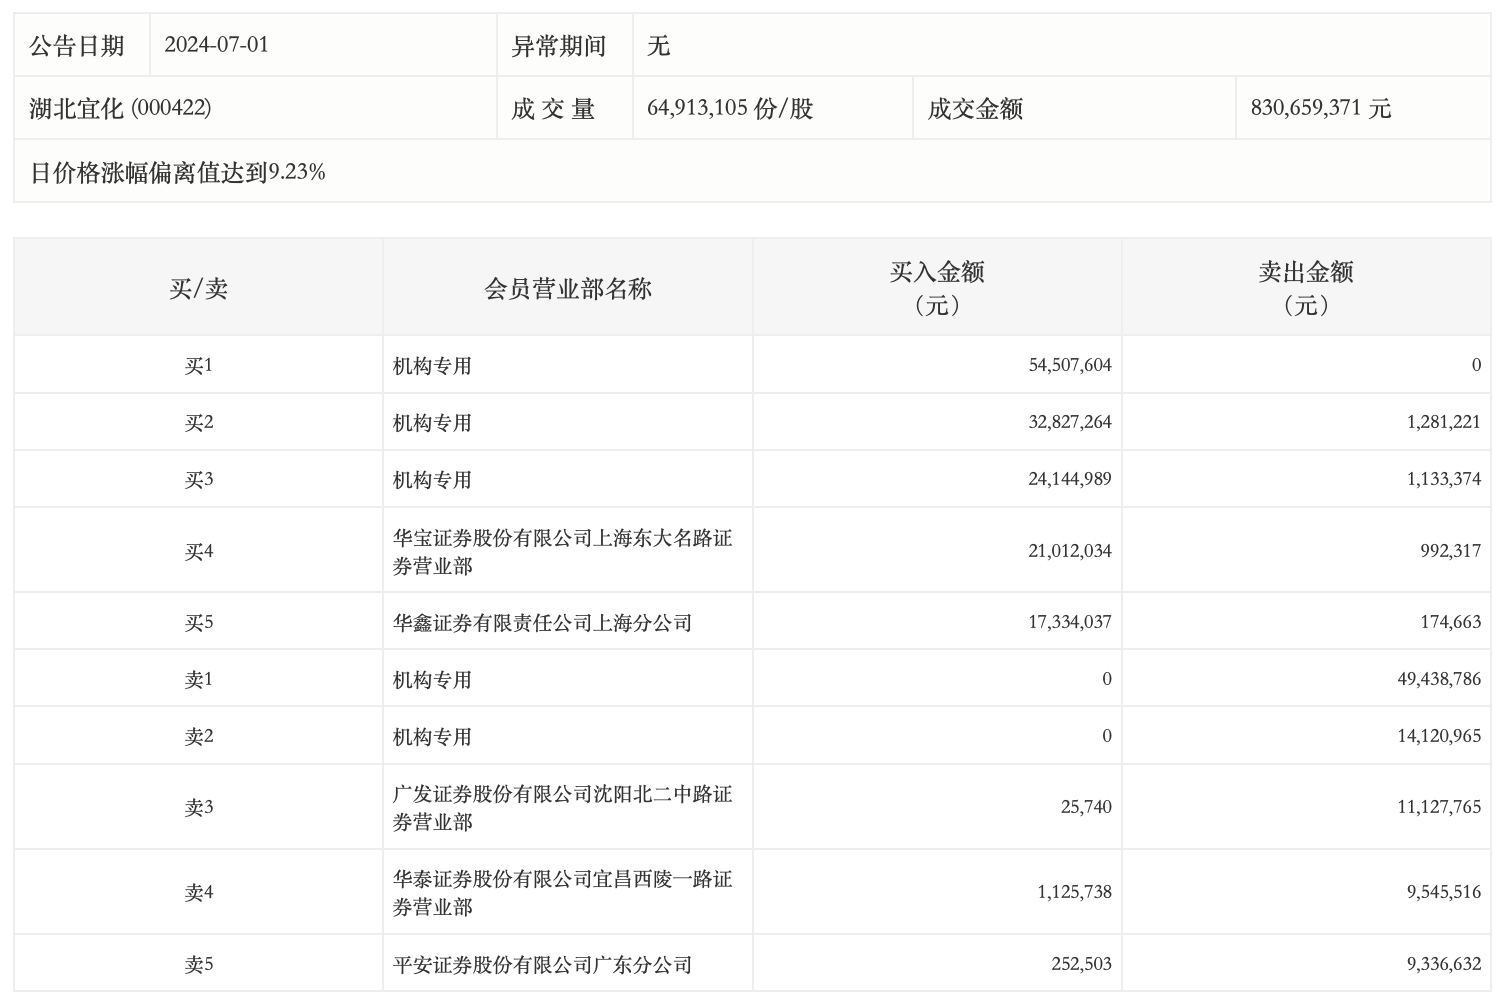Viewport: 1504px width, 1008px height.
Task: Click the 买3 row label
Action: (x=198, y=479)
